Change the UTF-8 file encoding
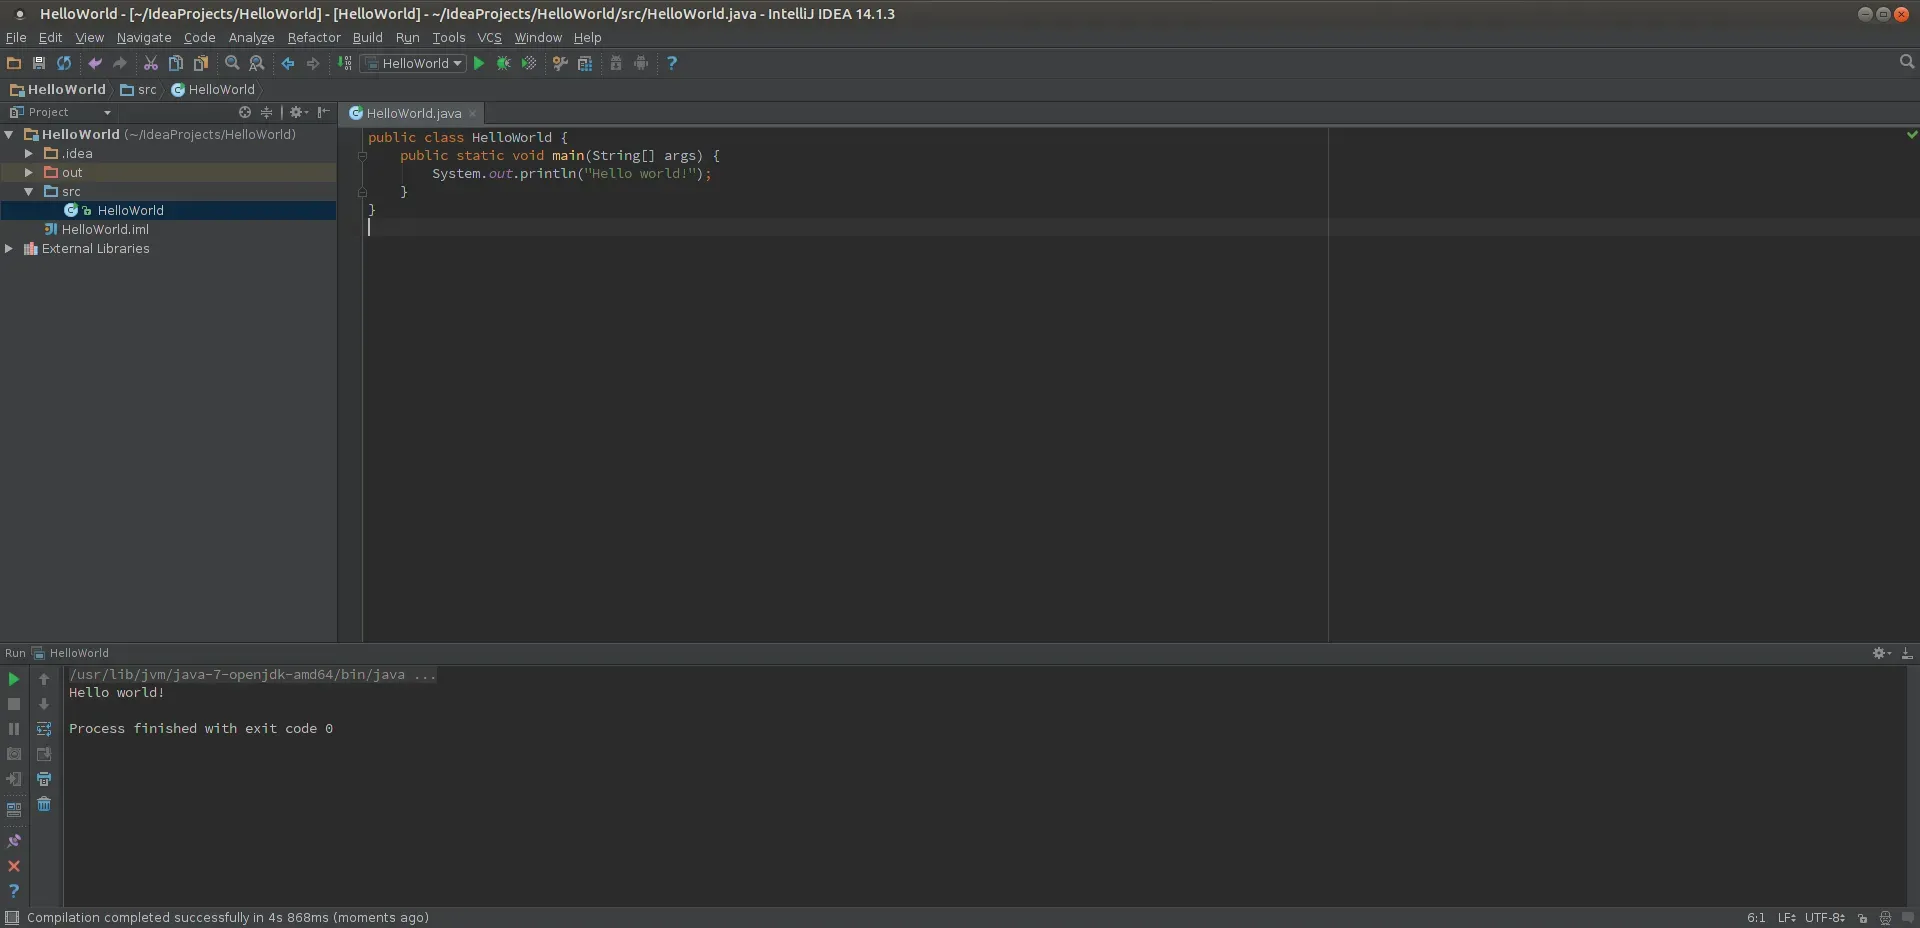Screen dimensions: 1920x928 coord(1825,918)
